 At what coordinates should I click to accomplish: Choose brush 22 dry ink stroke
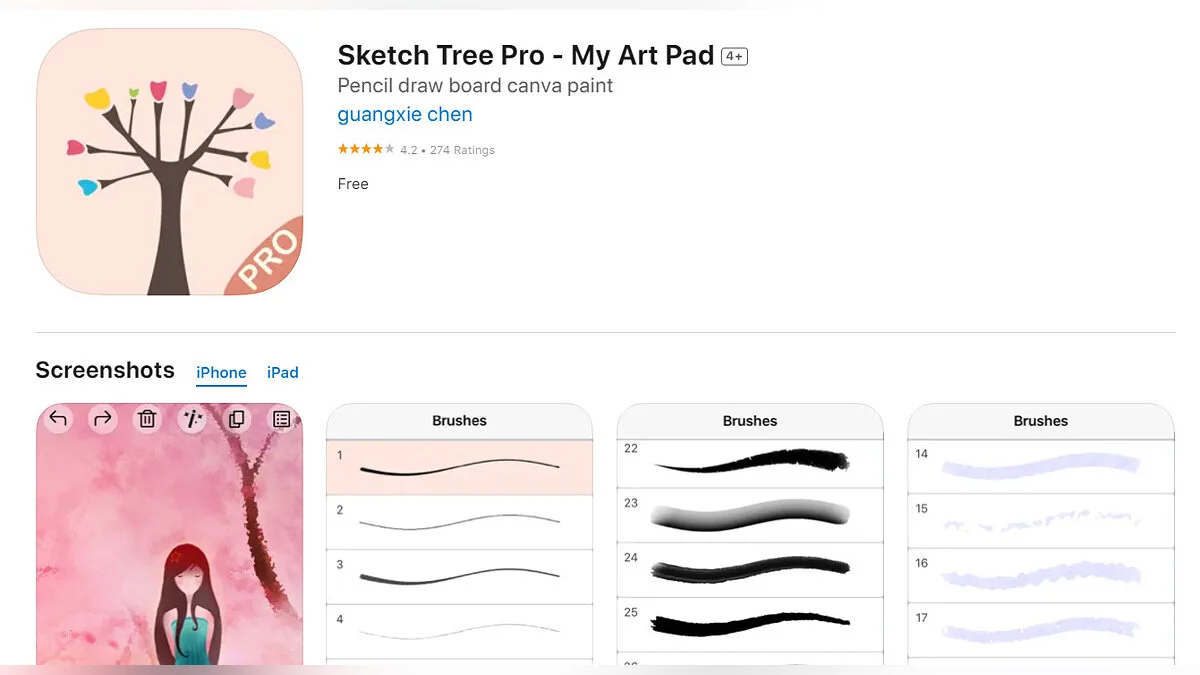coord(750,462)
